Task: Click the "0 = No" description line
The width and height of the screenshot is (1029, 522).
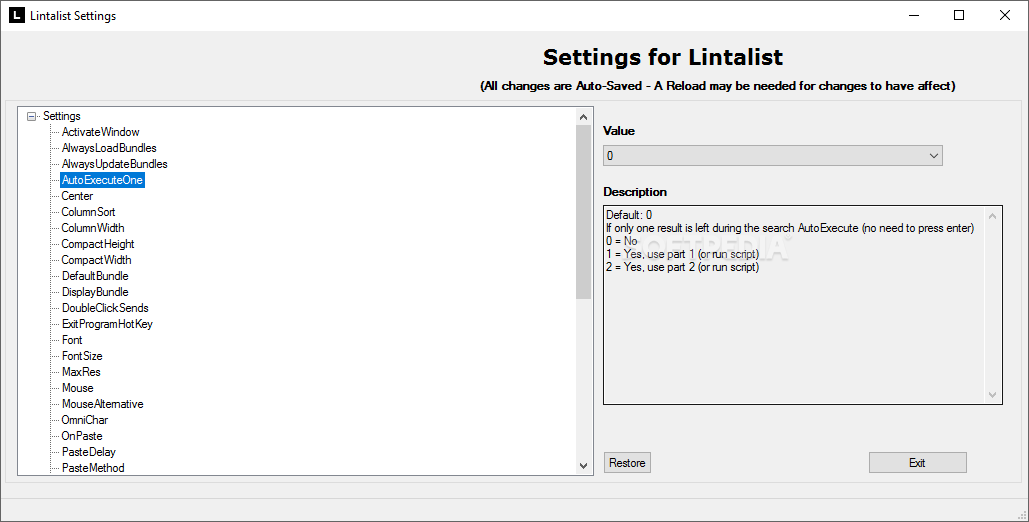Action: click(x=622, y=241)
